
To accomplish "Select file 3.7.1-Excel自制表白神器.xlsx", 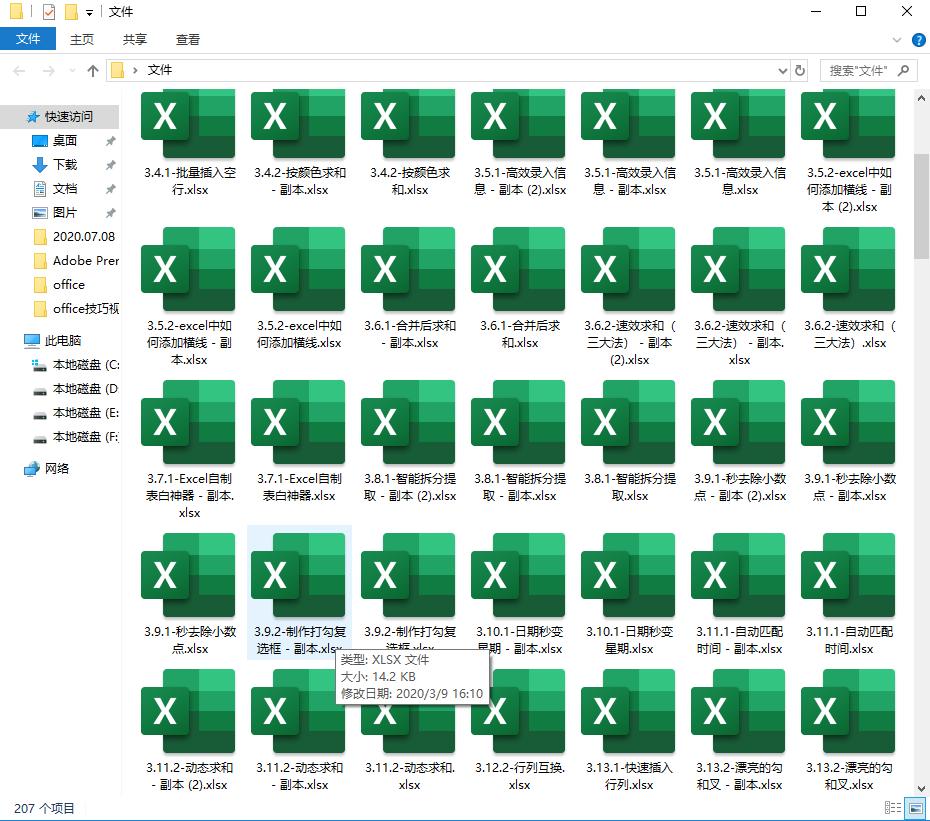I will coord(299,442).
